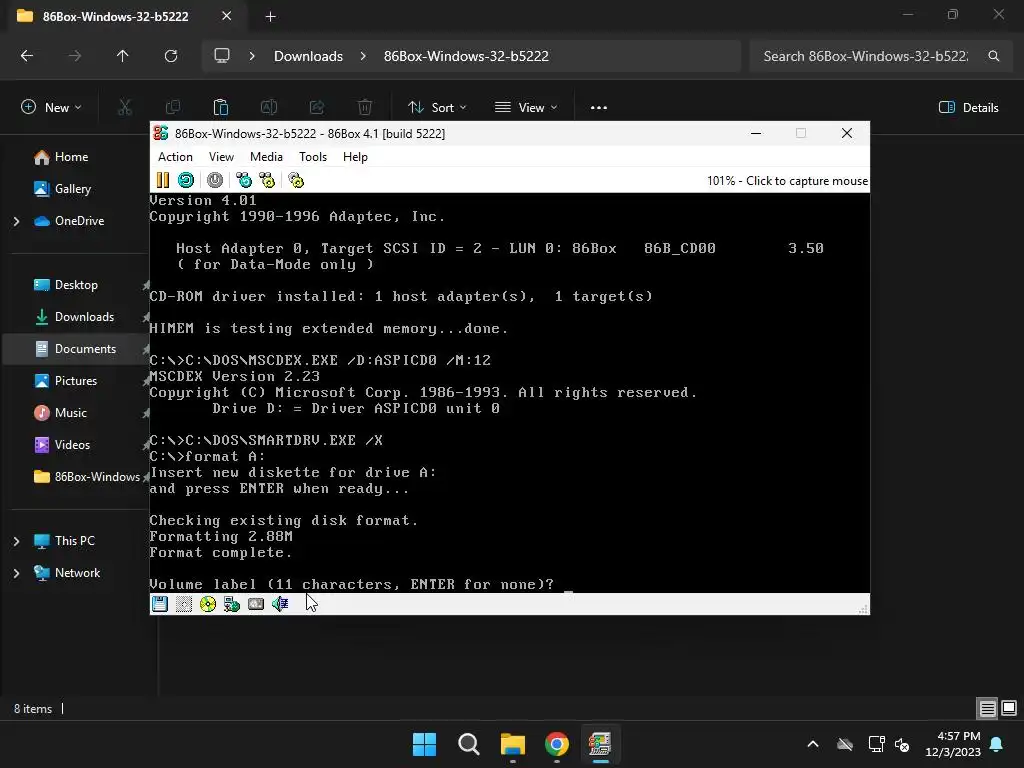
Task: Click the 86Box title bar app icon
Action: [x=161, y=133]
